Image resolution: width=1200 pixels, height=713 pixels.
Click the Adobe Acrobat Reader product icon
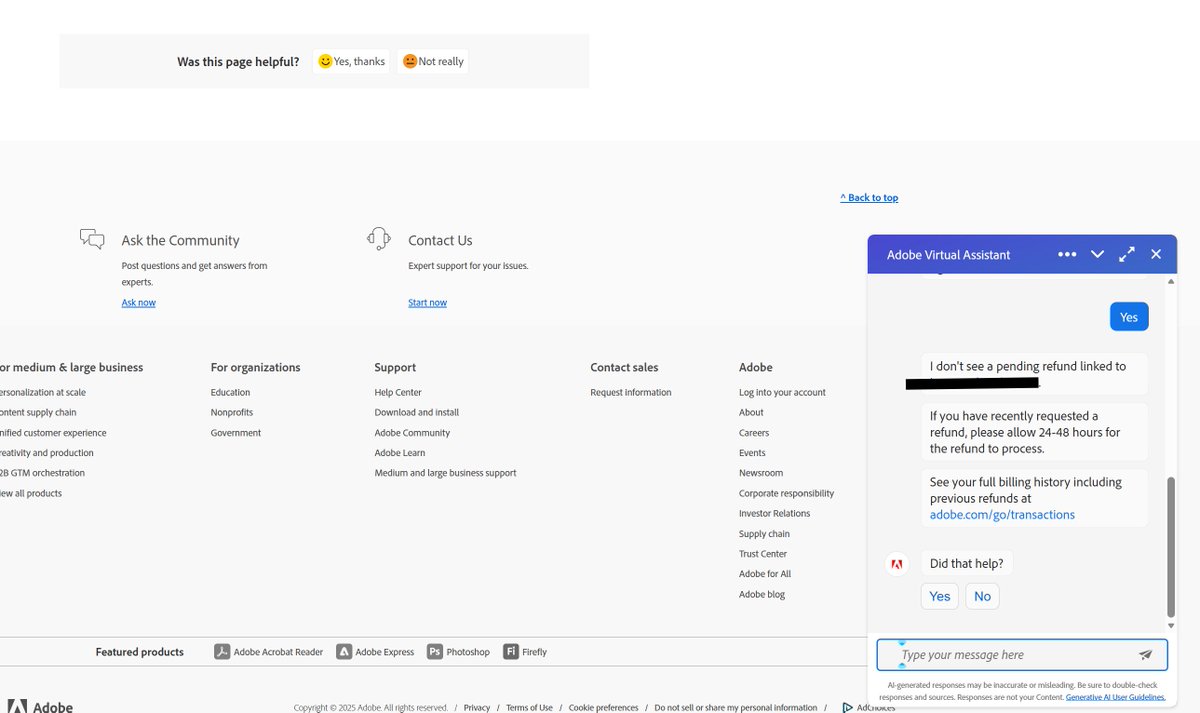click(x=222, y=652)
